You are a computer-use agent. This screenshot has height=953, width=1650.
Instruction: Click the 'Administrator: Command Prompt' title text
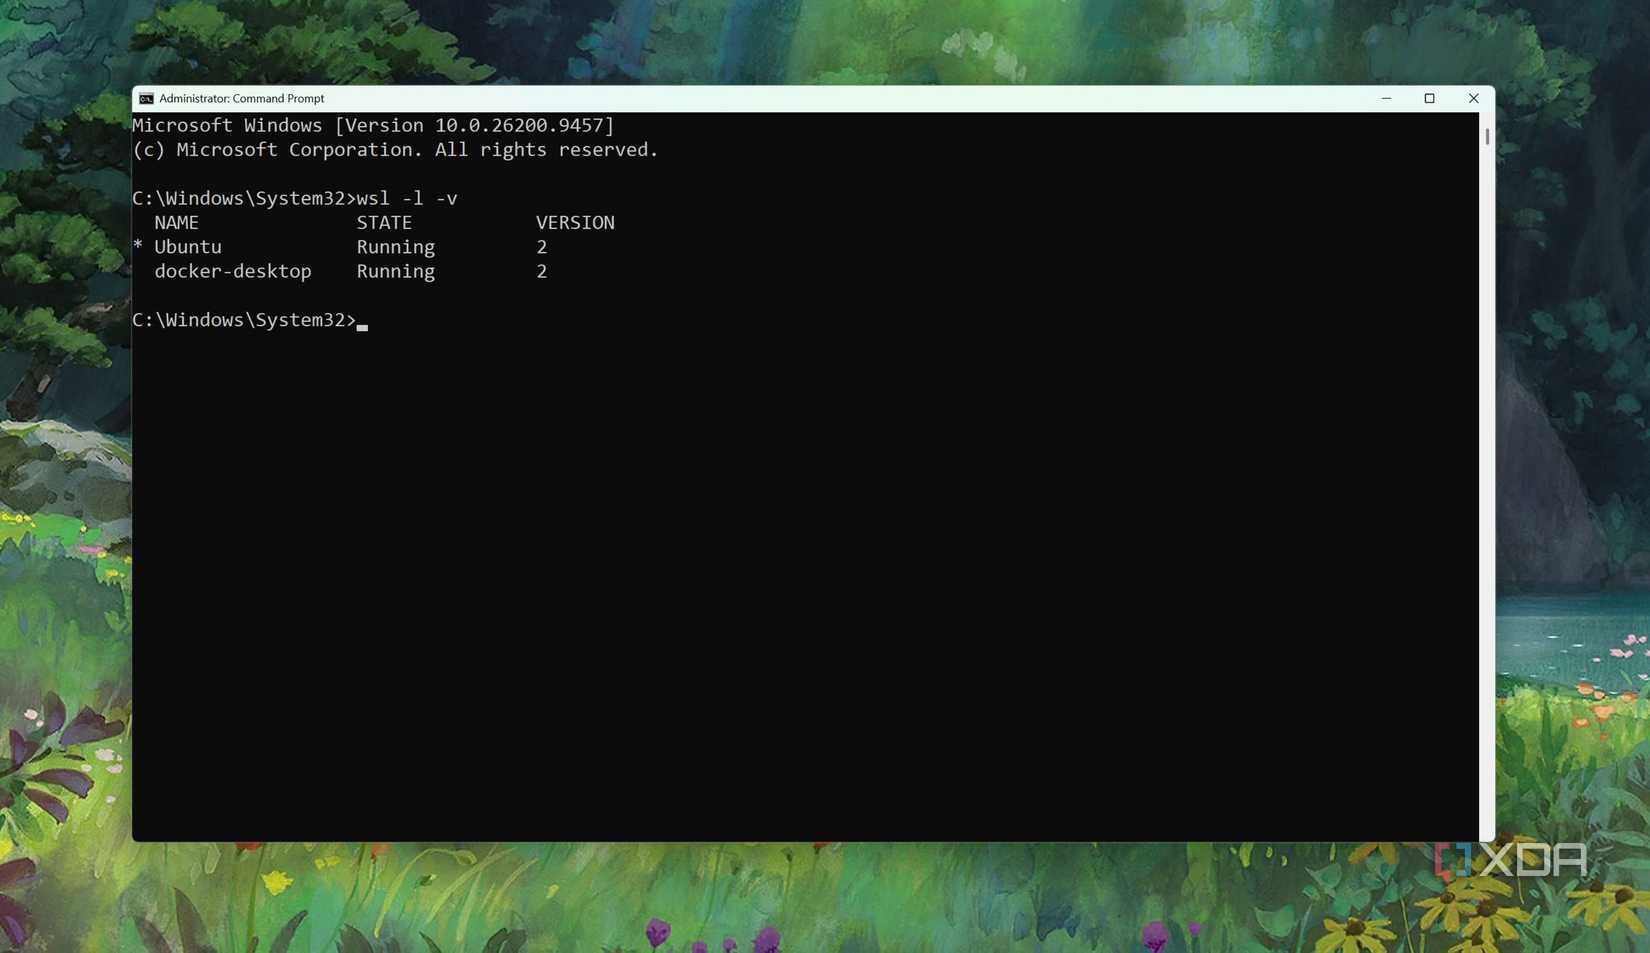coord(241,99)
